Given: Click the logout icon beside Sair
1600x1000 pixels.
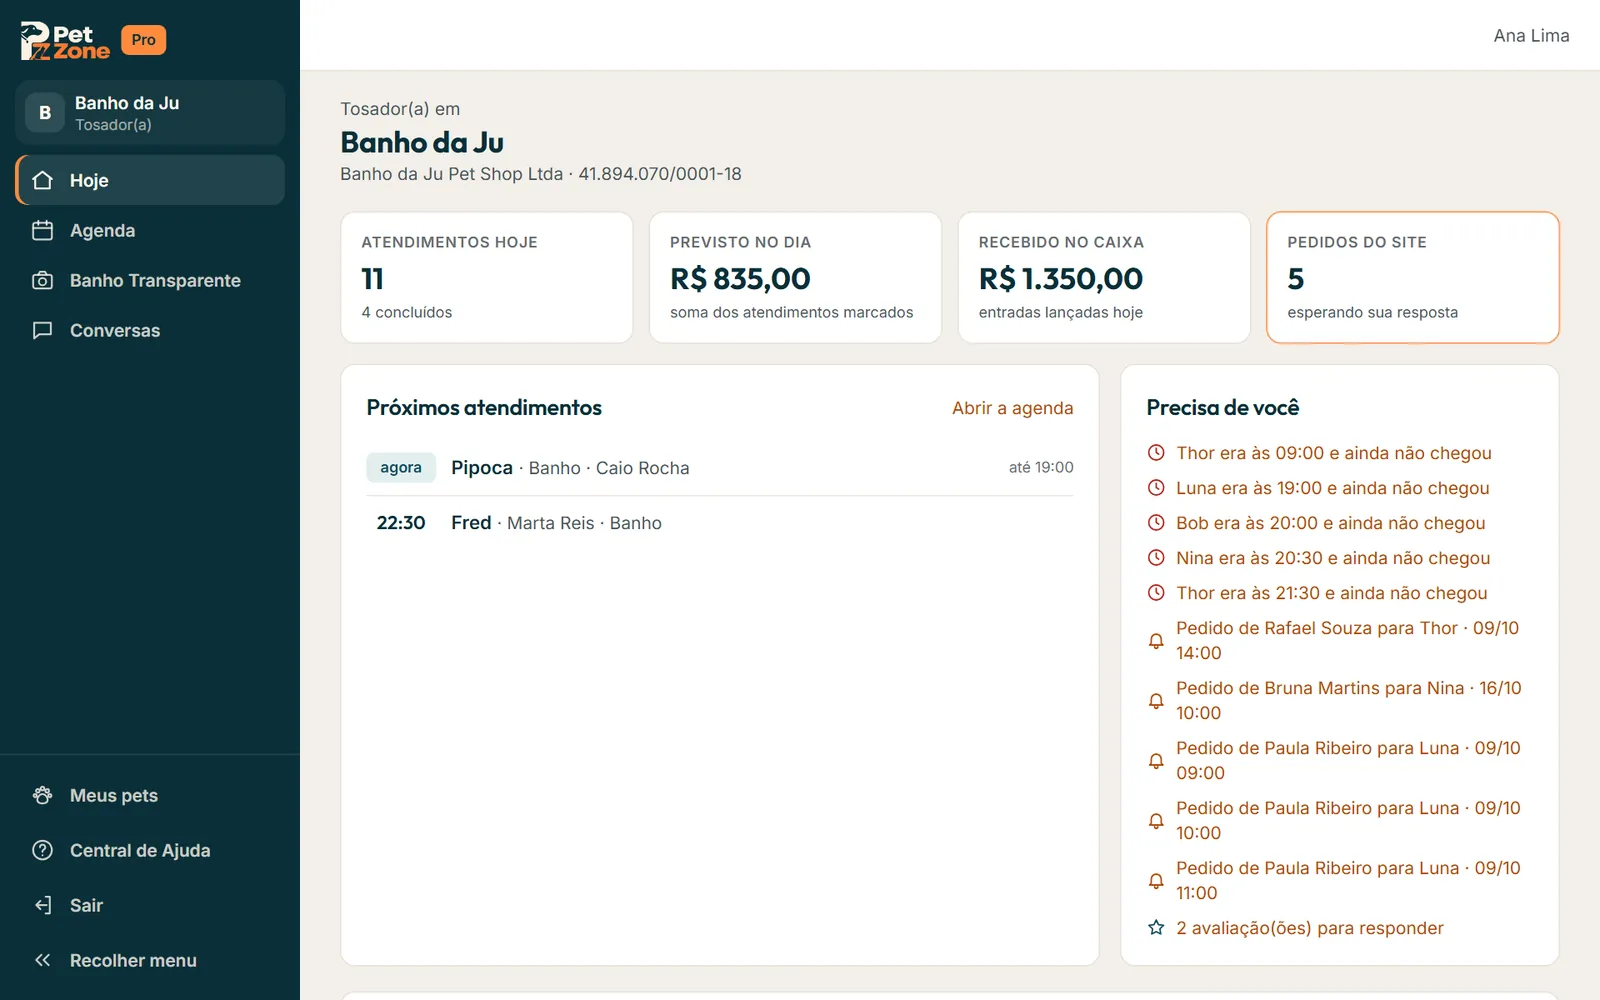Looking at the screenshot, I should click(42, 905).
